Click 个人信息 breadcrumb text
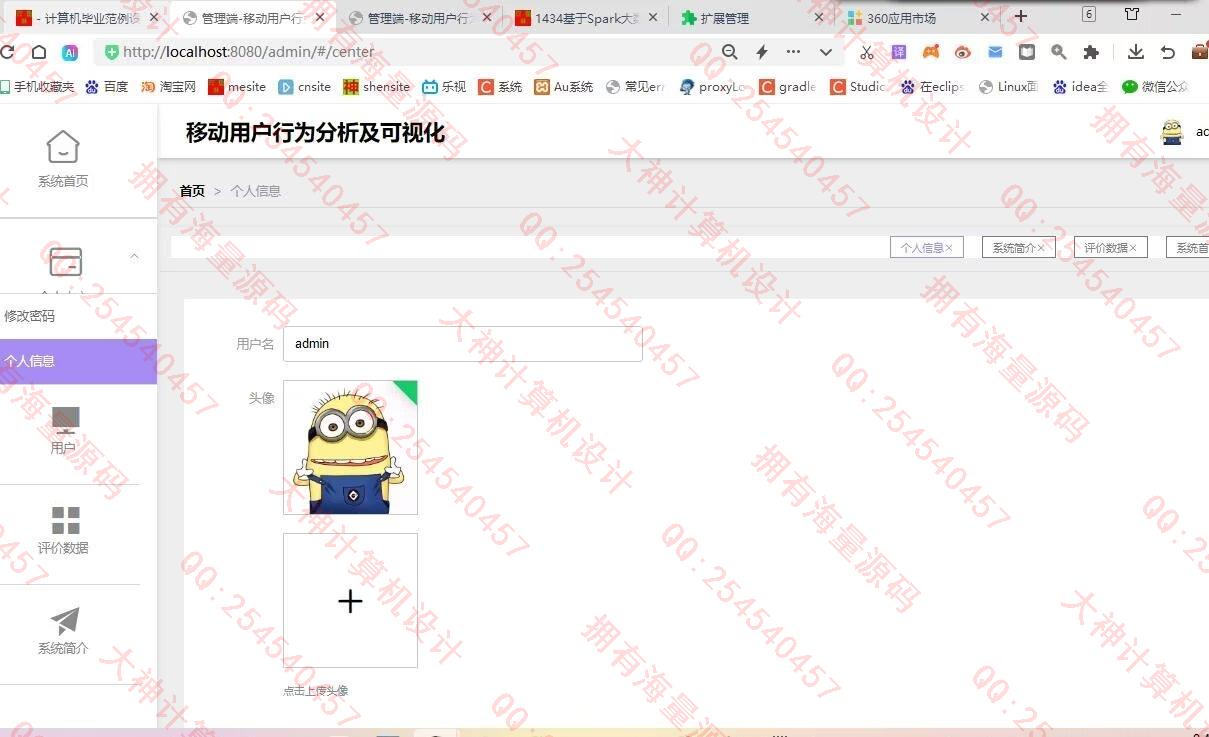1209x737 pixels. click(x=255, y=191)
